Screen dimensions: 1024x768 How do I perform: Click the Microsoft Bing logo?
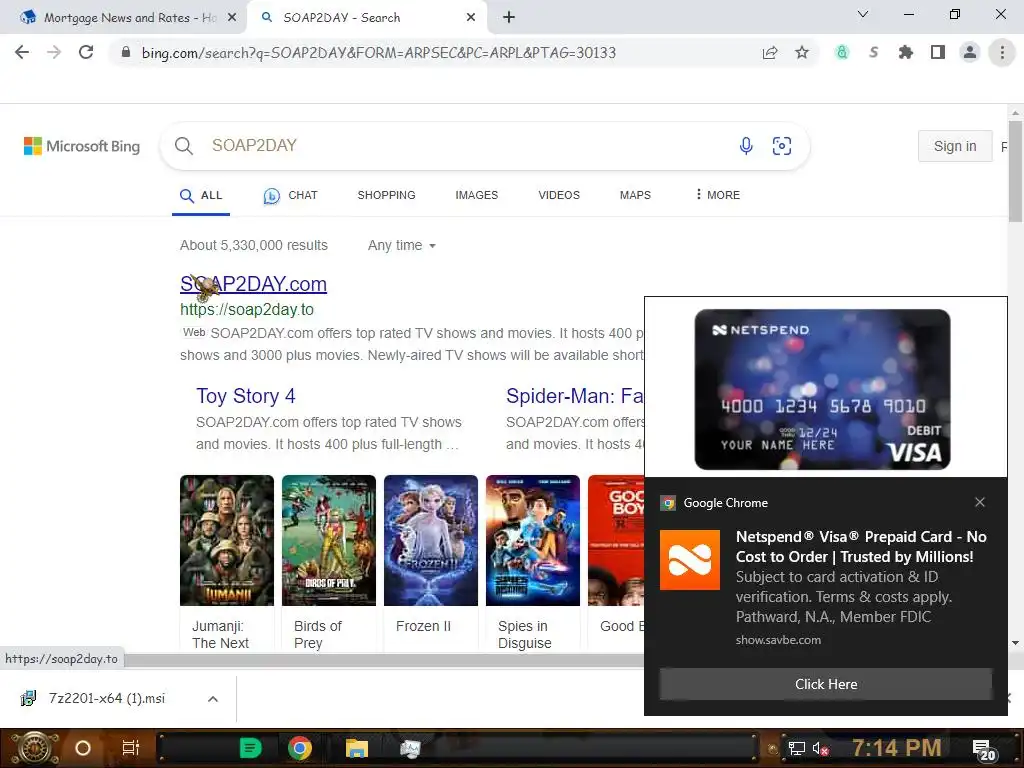(82, 146)
